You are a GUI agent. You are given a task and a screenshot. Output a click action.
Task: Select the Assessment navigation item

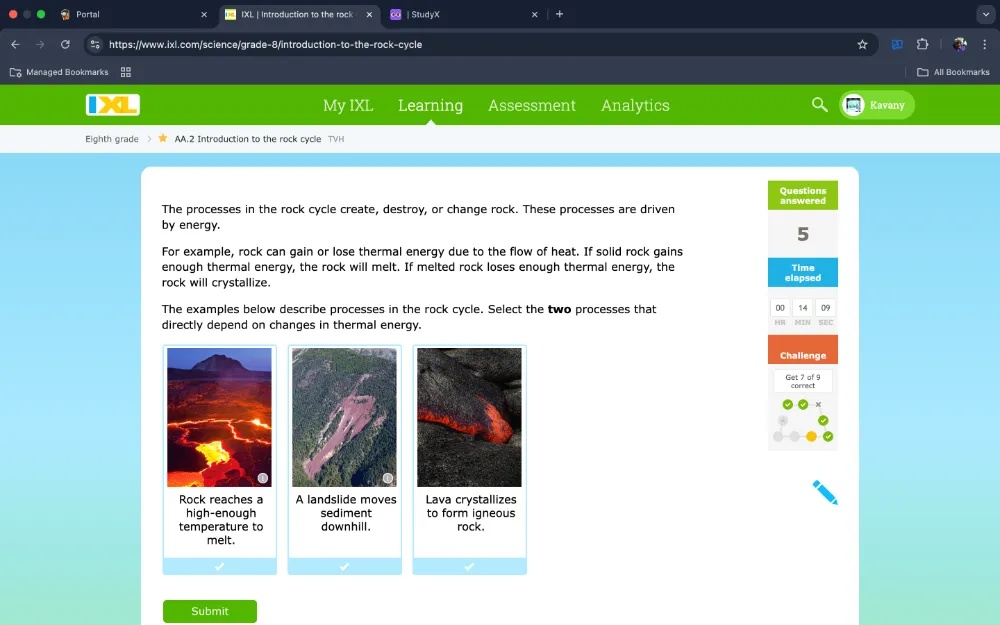532,105
